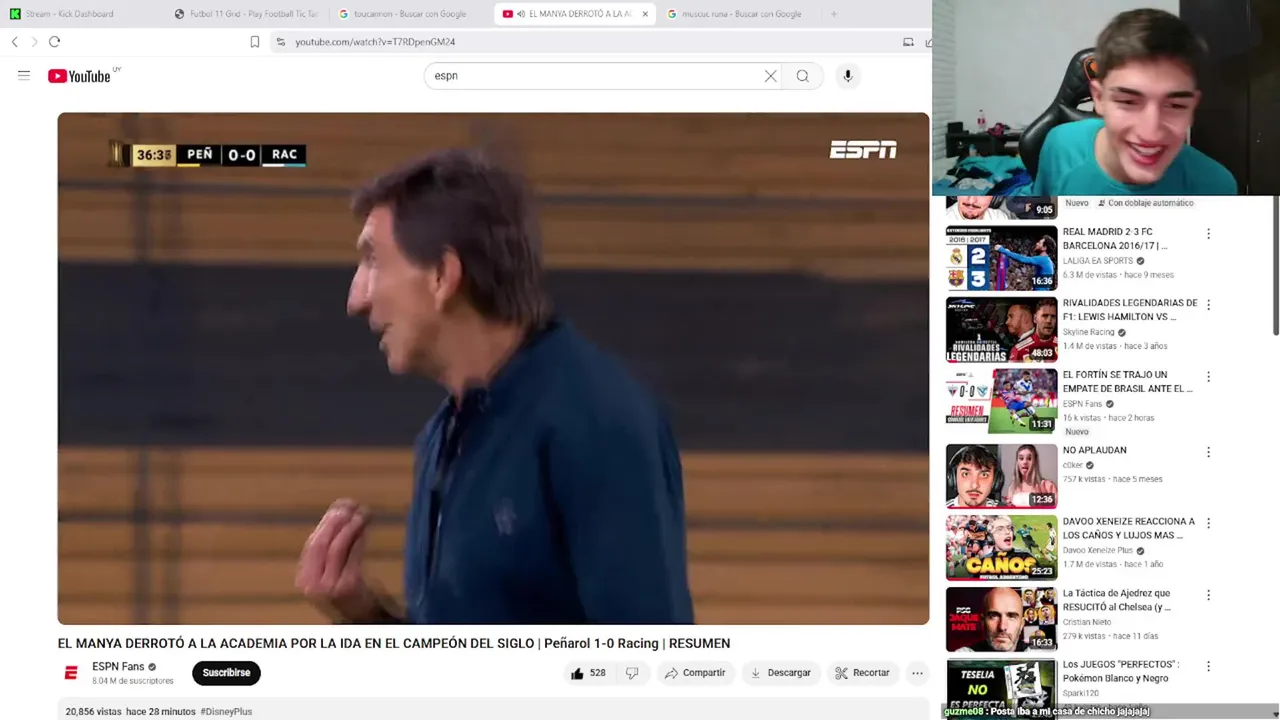
Task: Click the Descargar download button
Action: [780, 673]
